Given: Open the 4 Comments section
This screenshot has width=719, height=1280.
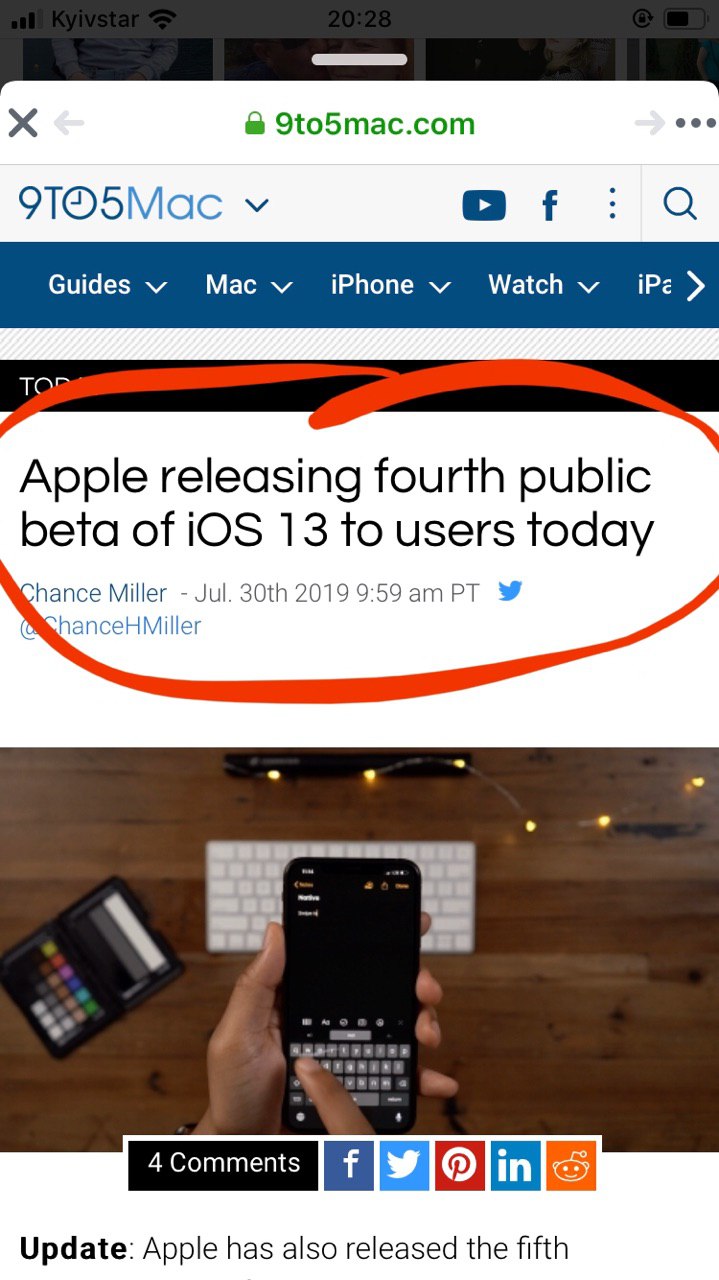Looking at the screenshot, I should [x=223, y=1163].
